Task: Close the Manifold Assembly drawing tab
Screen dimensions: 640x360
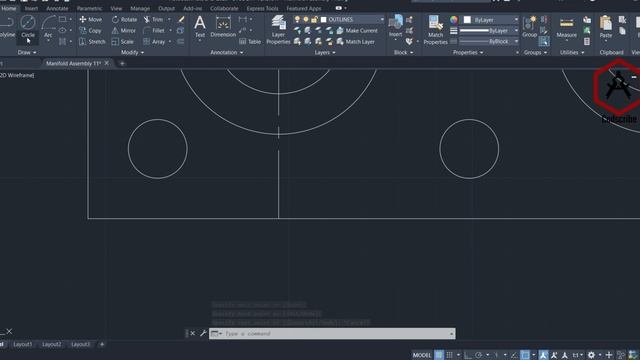Action: 107,63
